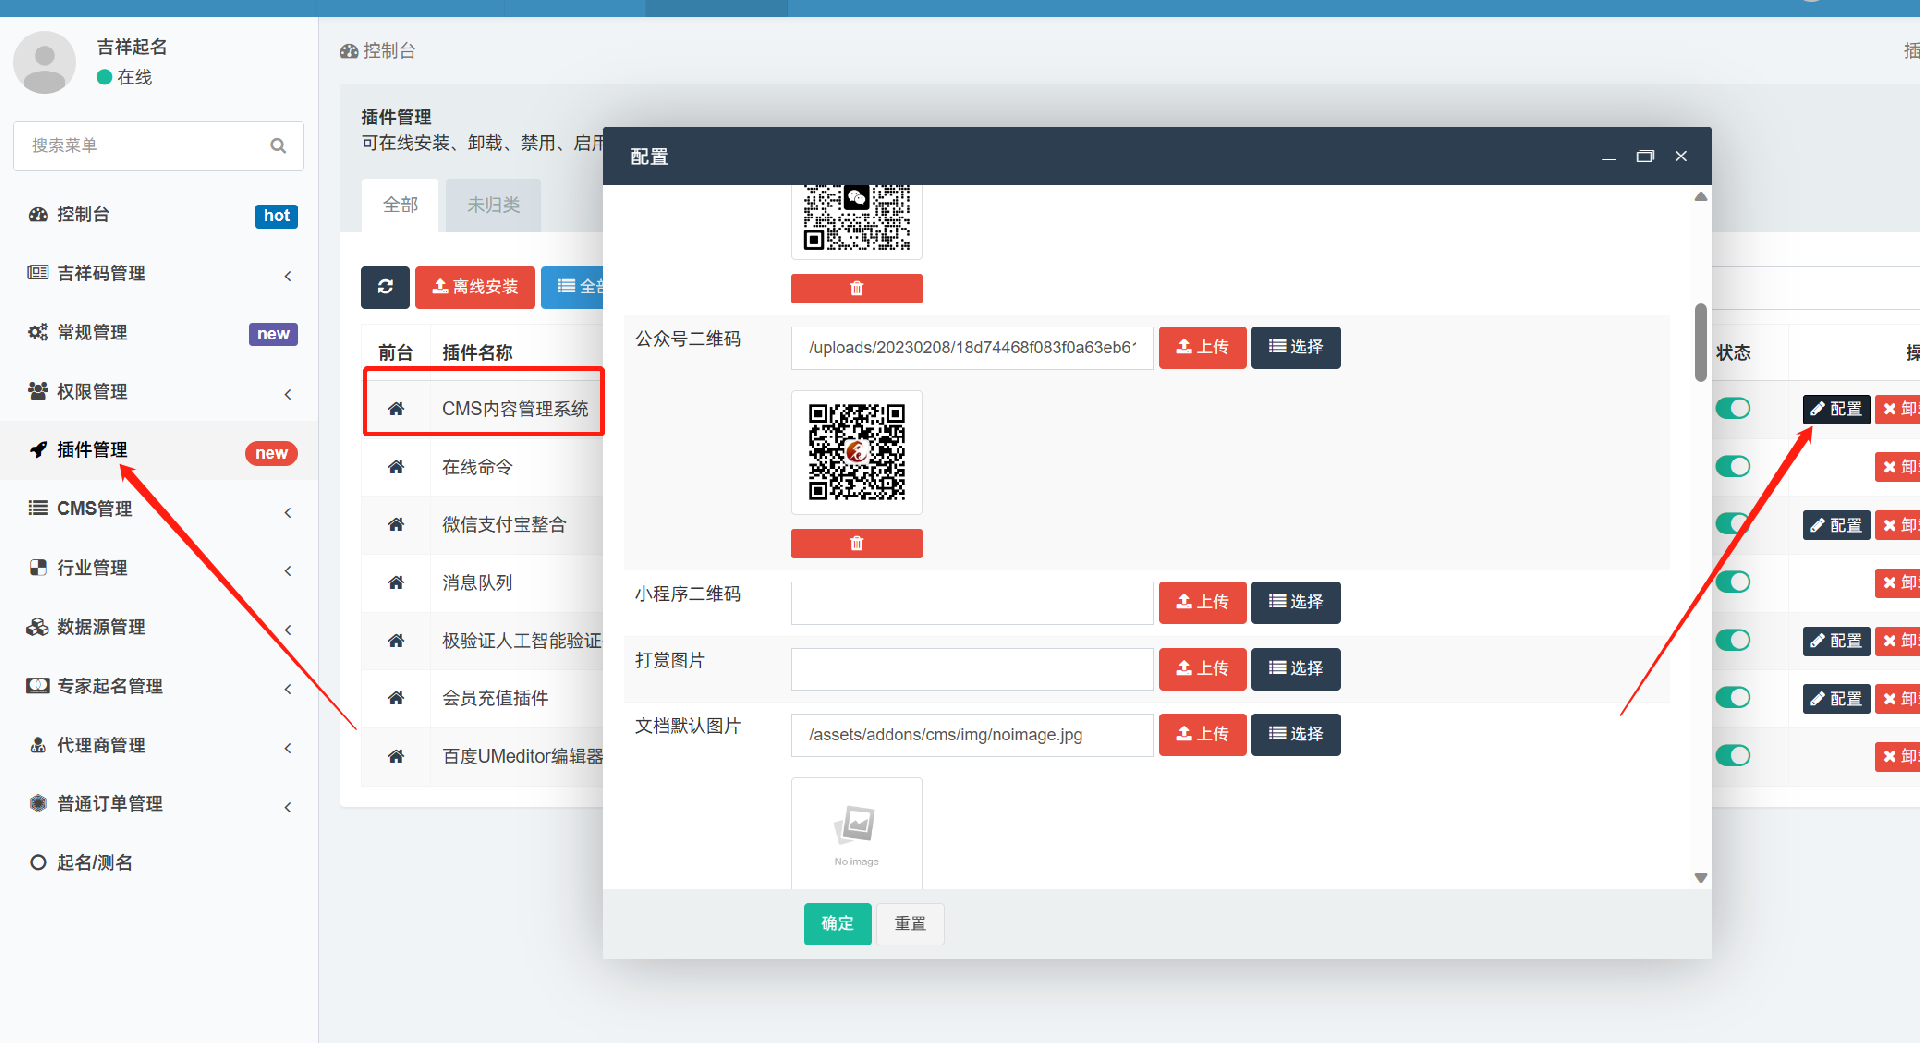Delete the 公众号二维码 image with its trash button
This screenshot has width=1920, height=1043.
[856, 543]
